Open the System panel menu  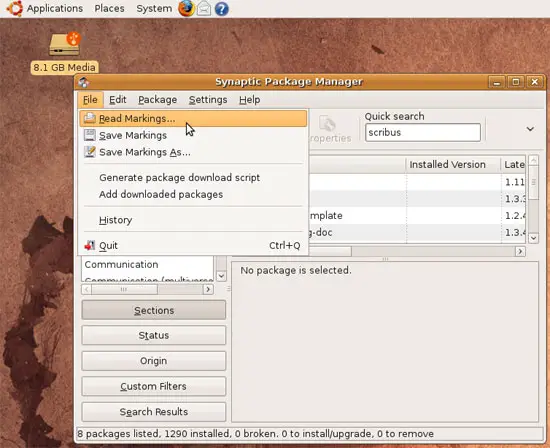click(154, 8)
